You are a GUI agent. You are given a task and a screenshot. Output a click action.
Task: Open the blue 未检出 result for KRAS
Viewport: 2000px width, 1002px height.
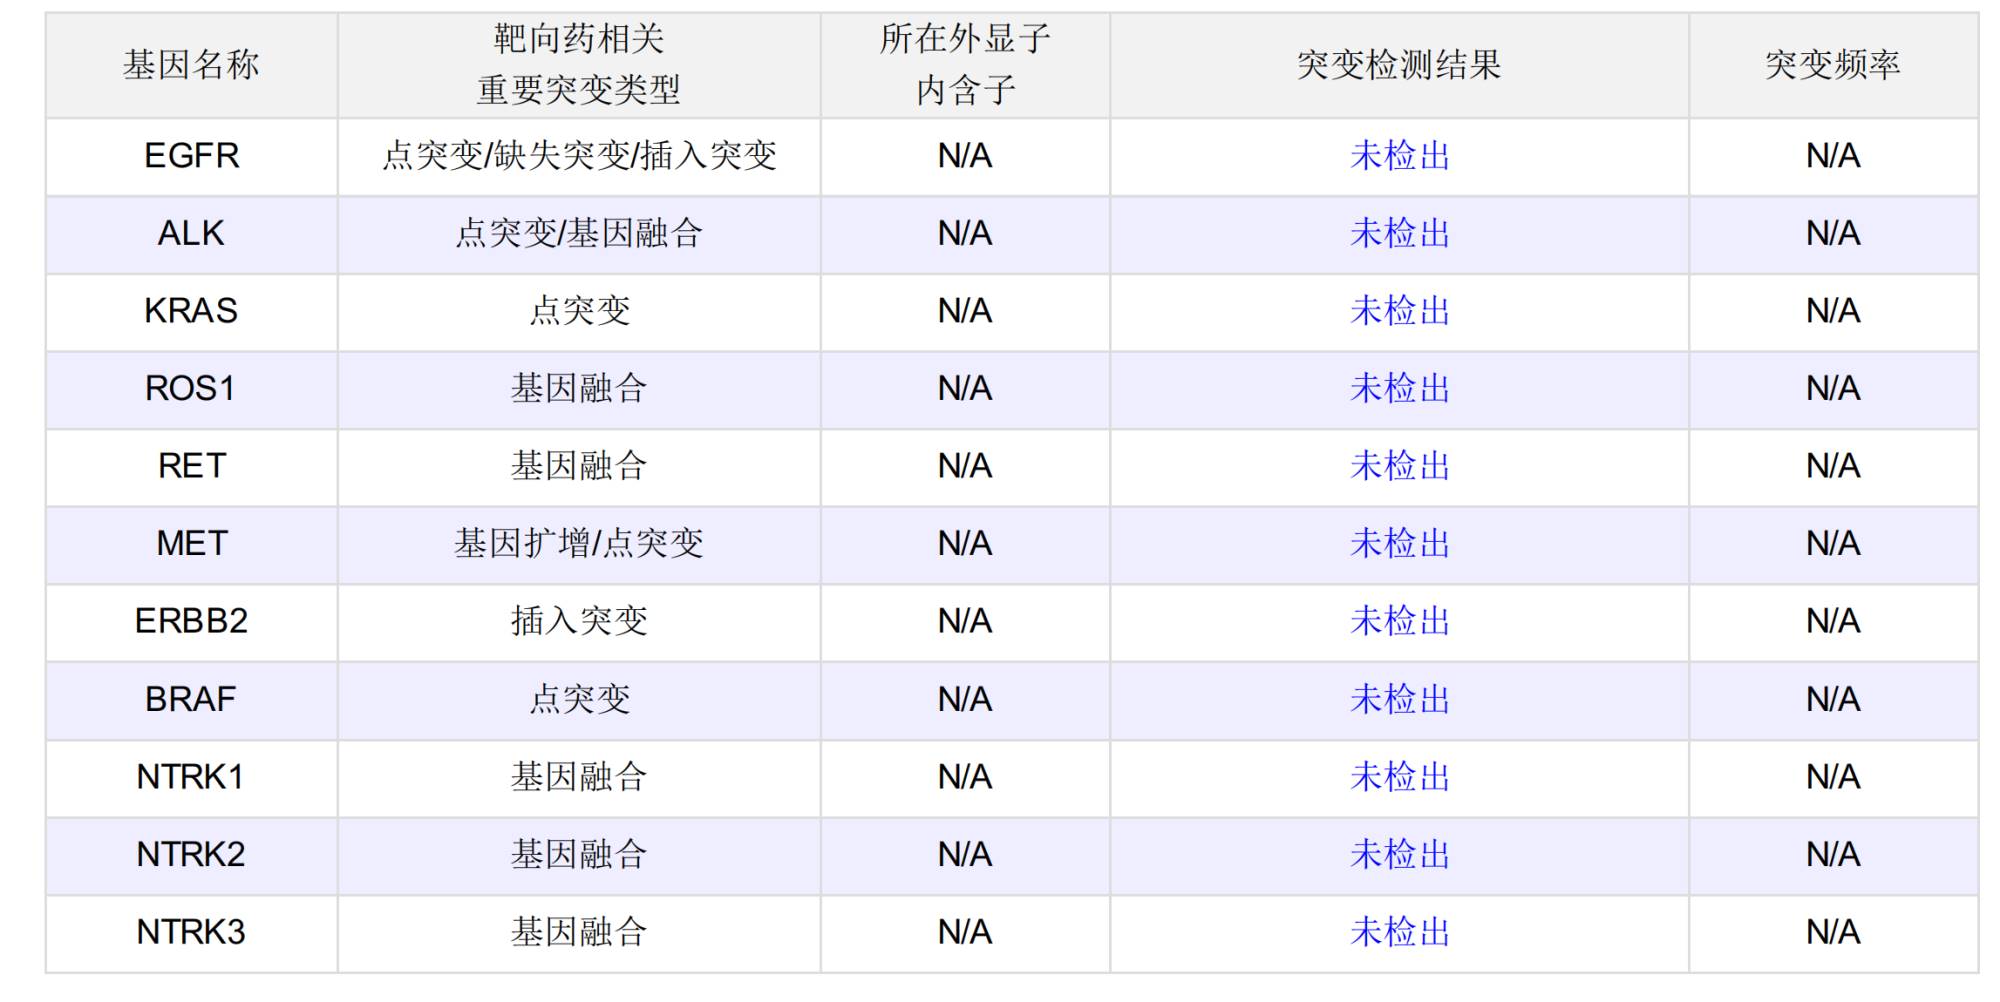1399,311
